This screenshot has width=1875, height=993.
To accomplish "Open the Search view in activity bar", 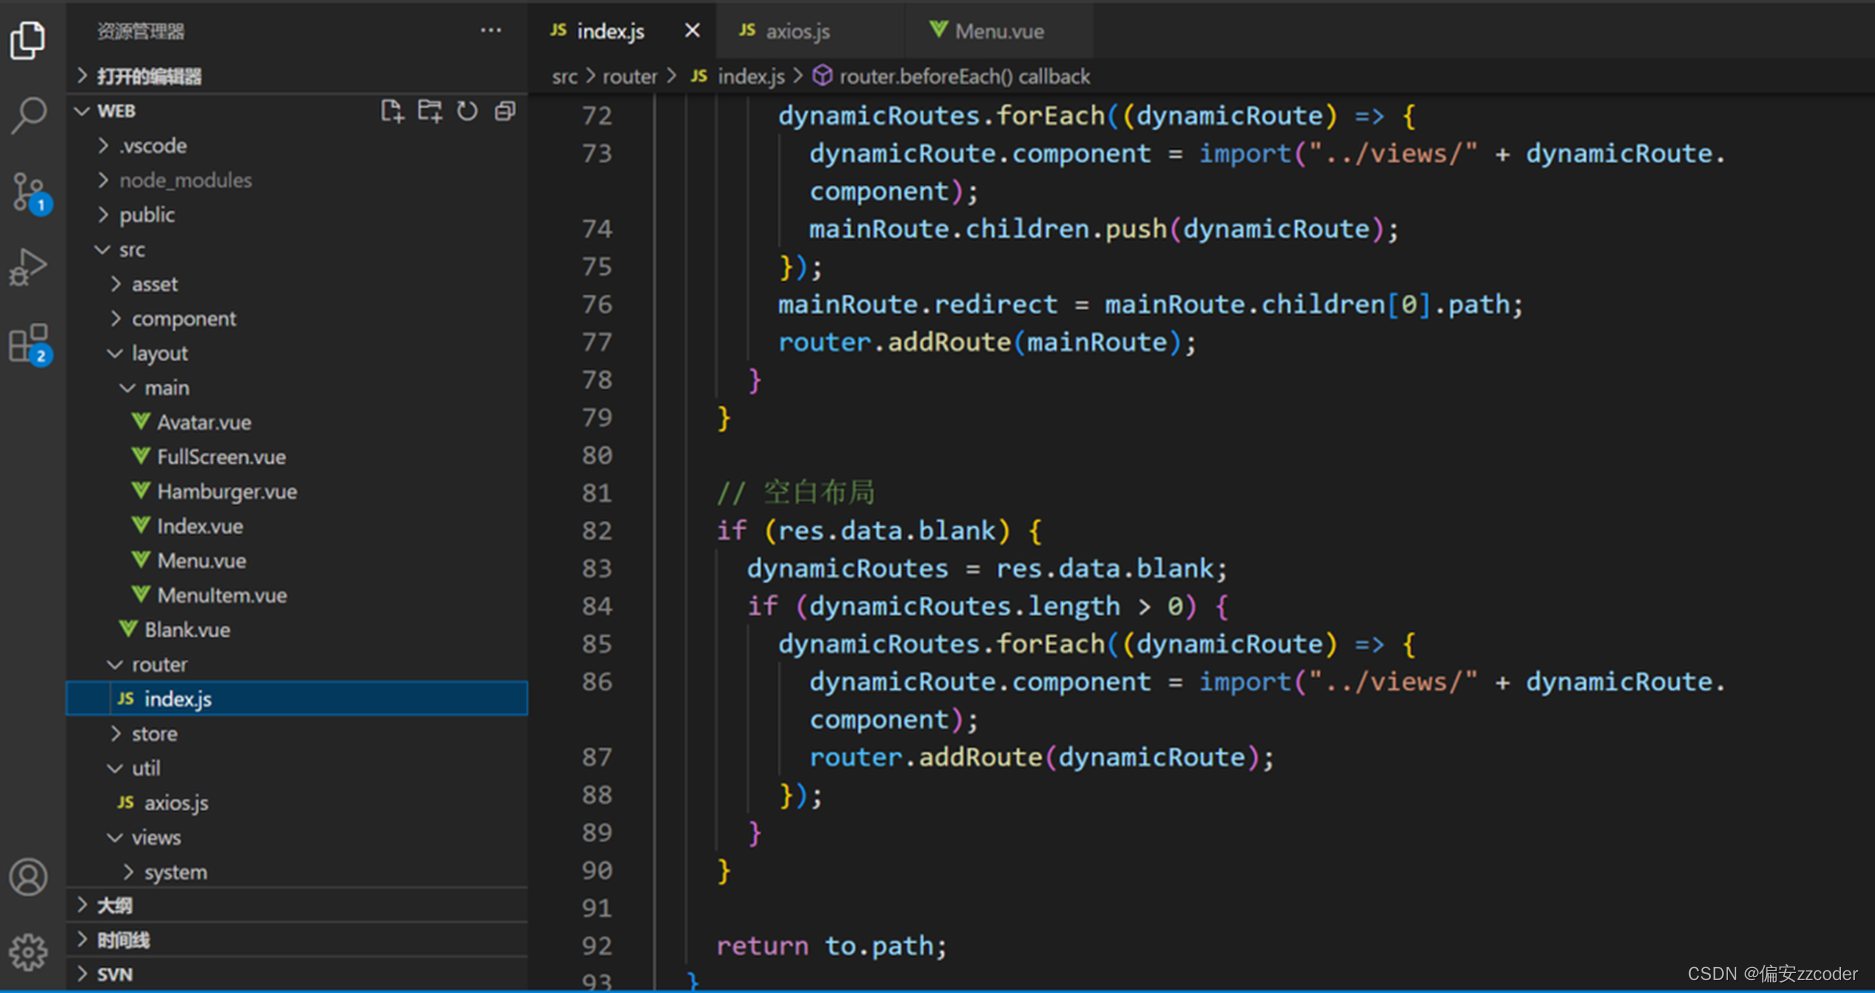I will coord(28,115).
